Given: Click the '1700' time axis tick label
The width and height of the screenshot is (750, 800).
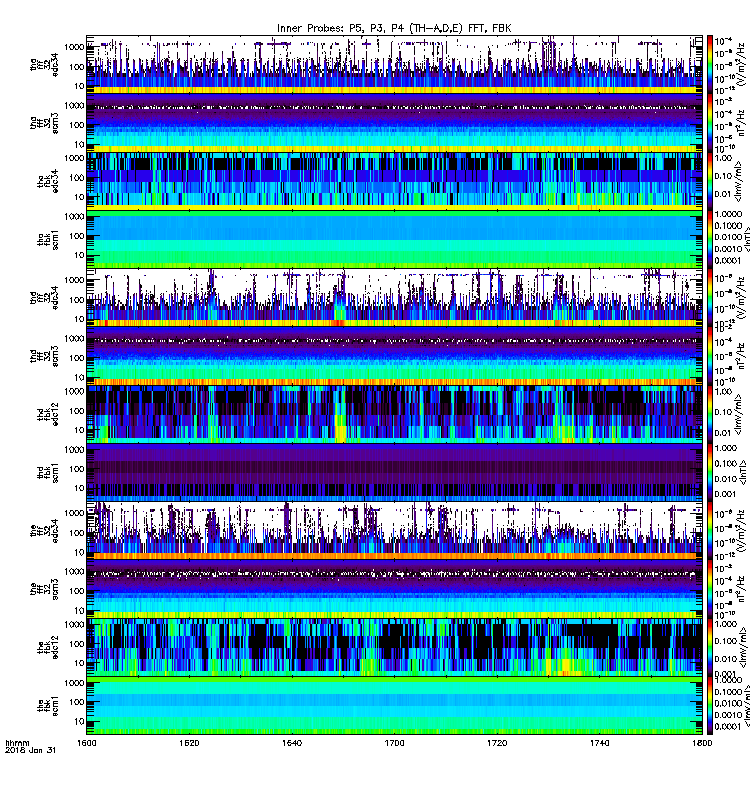Looking at the screenshot, I should pyautogui.click(x=394, y=743).
